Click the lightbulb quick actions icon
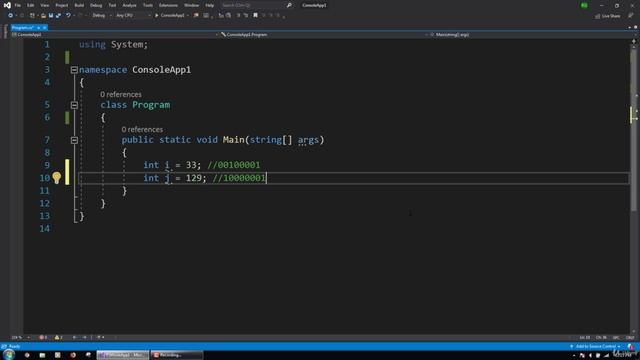The height and width of the screenshot is (360, 640). coord(57,178)
